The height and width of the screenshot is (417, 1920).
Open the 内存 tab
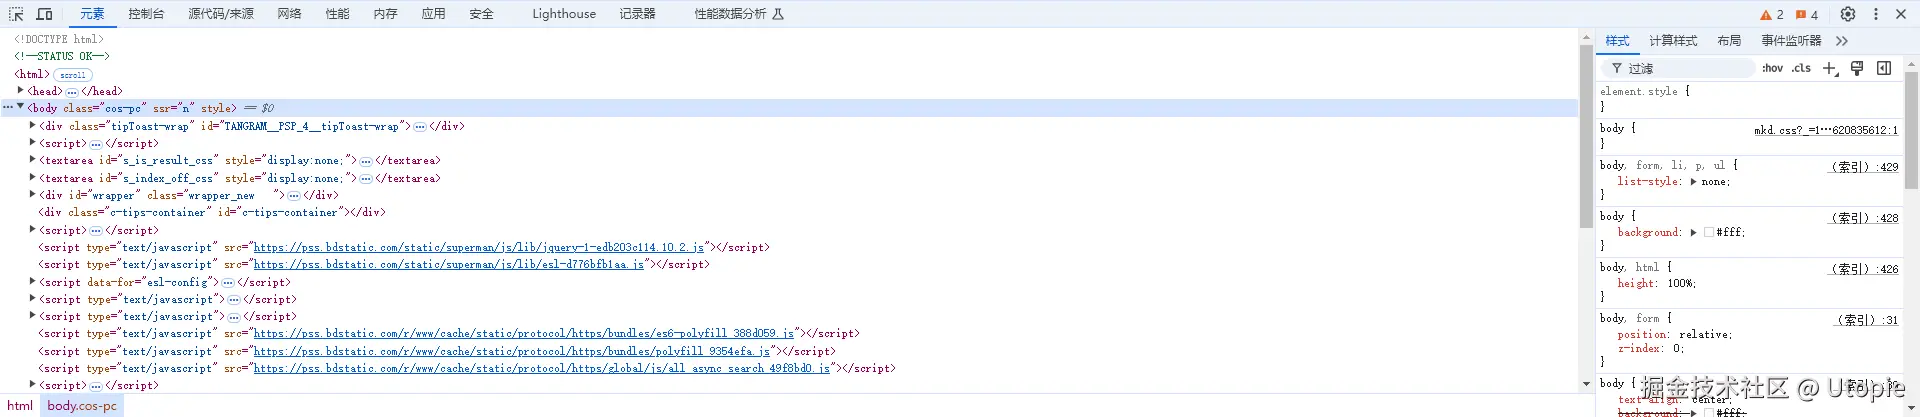386,14
